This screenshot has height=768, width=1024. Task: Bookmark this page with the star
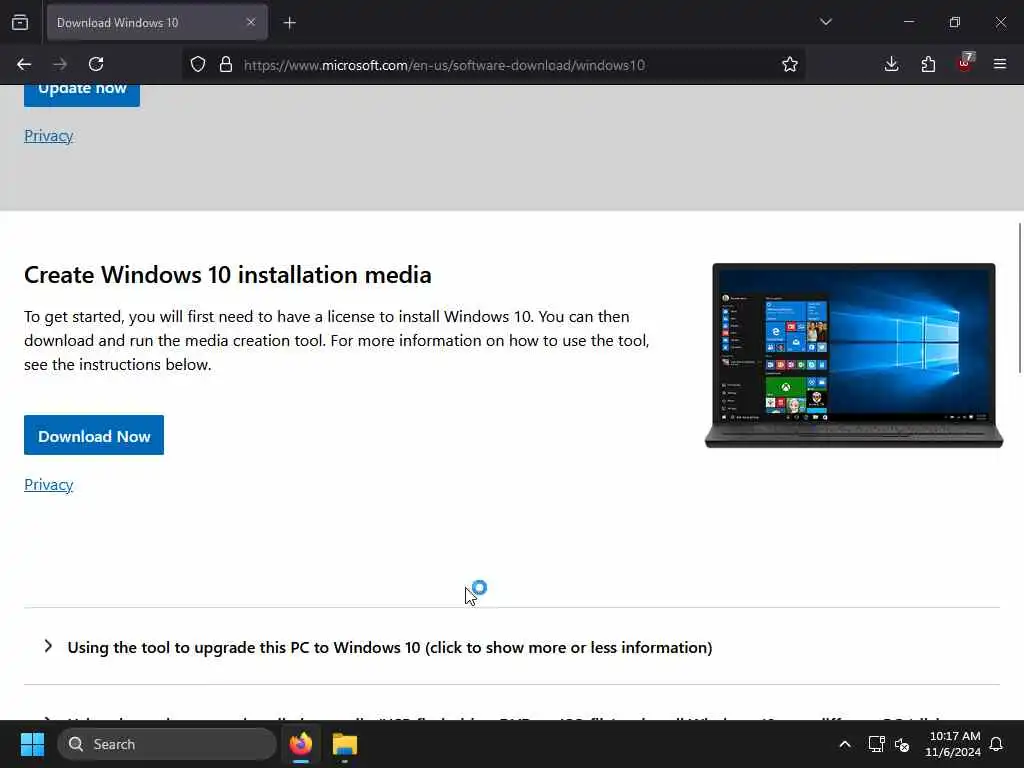click(x=790, y=64)
